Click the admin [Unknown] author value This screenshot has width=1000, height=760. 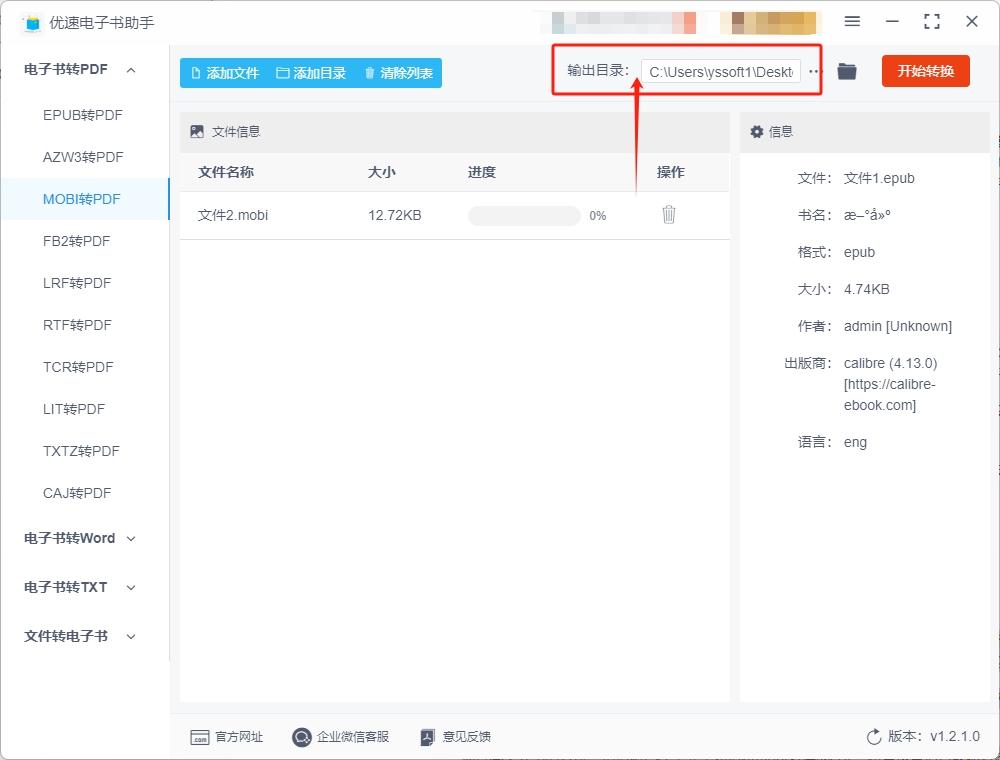897,326
